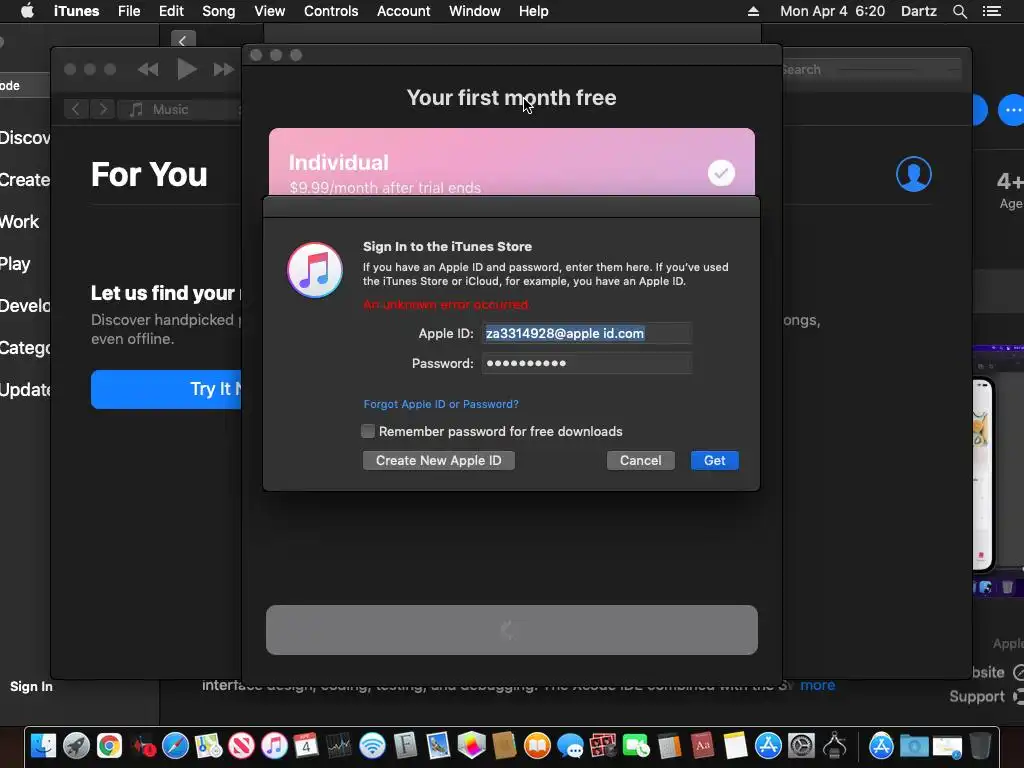
Task: Click the Apple ID email field
Action: coord(586,333)
